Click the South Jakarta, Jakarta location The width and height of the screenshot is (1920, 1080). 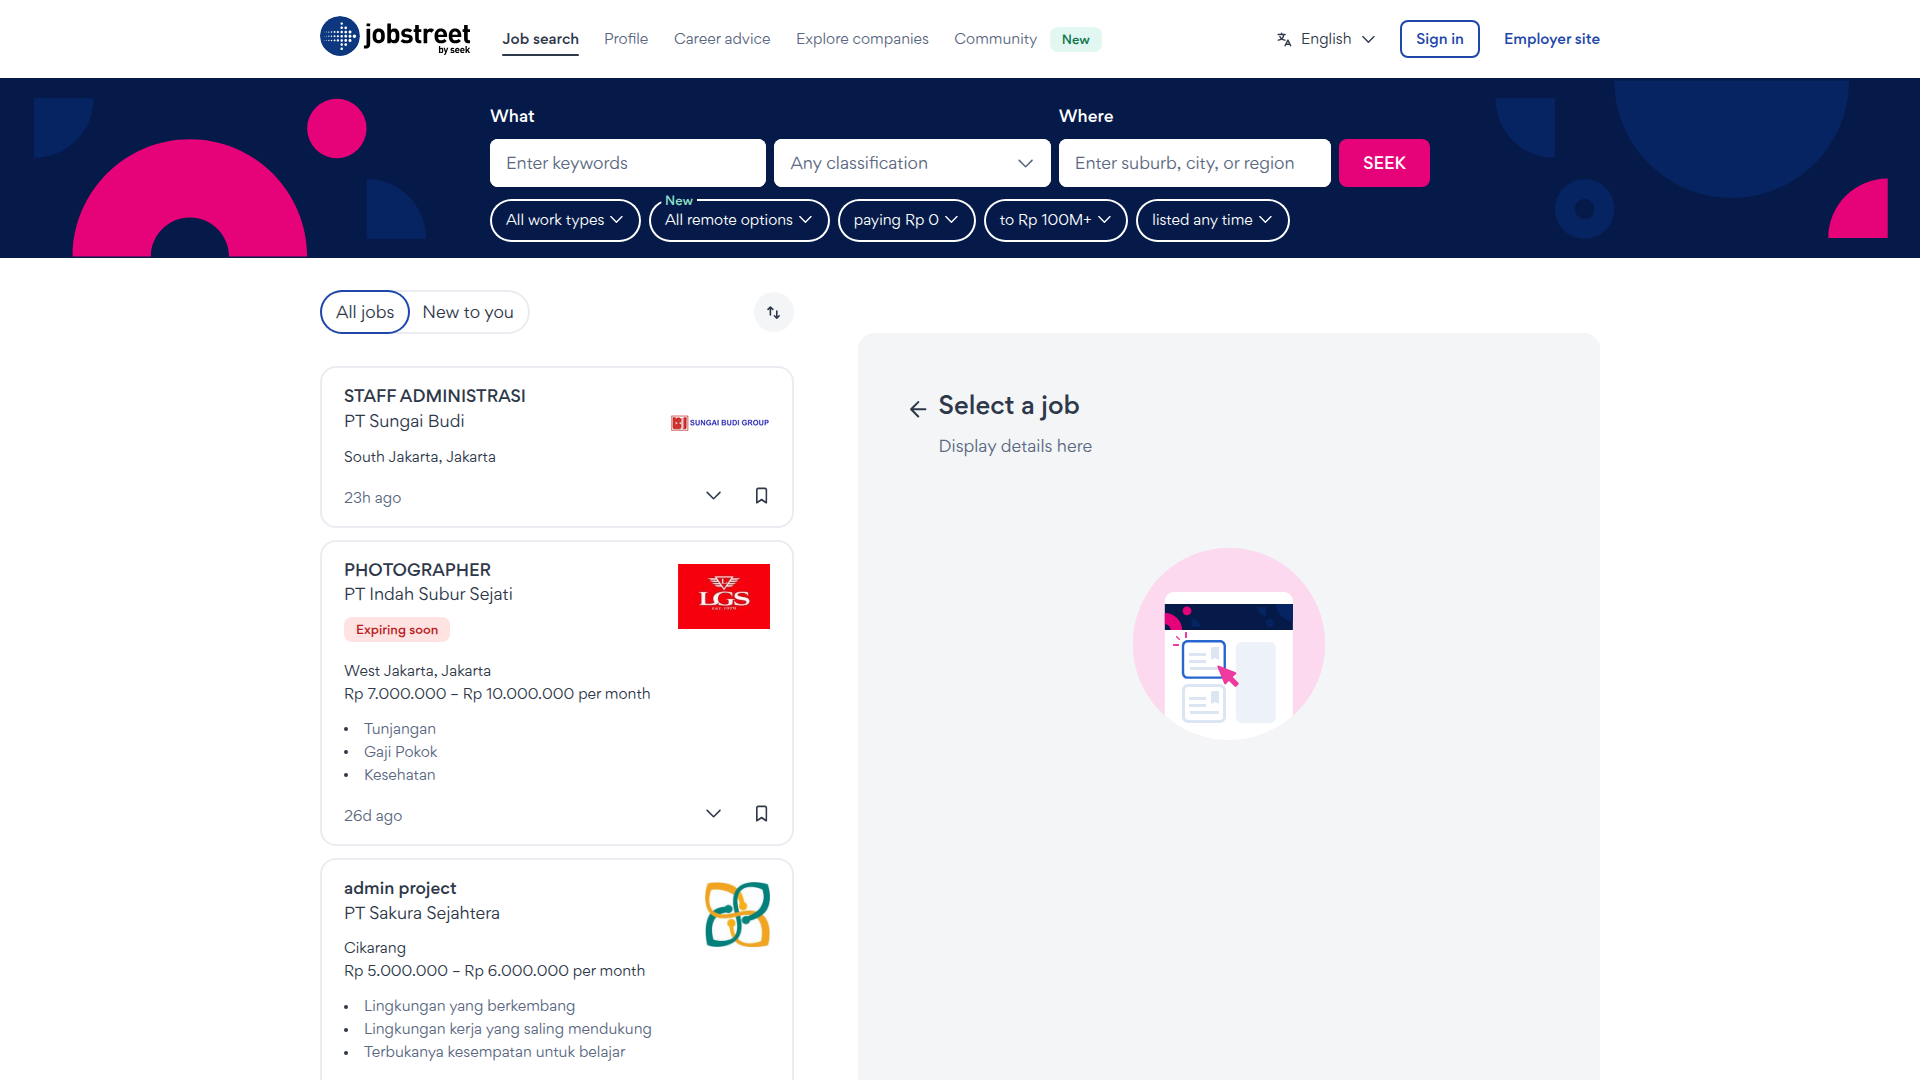pos(420,457)
